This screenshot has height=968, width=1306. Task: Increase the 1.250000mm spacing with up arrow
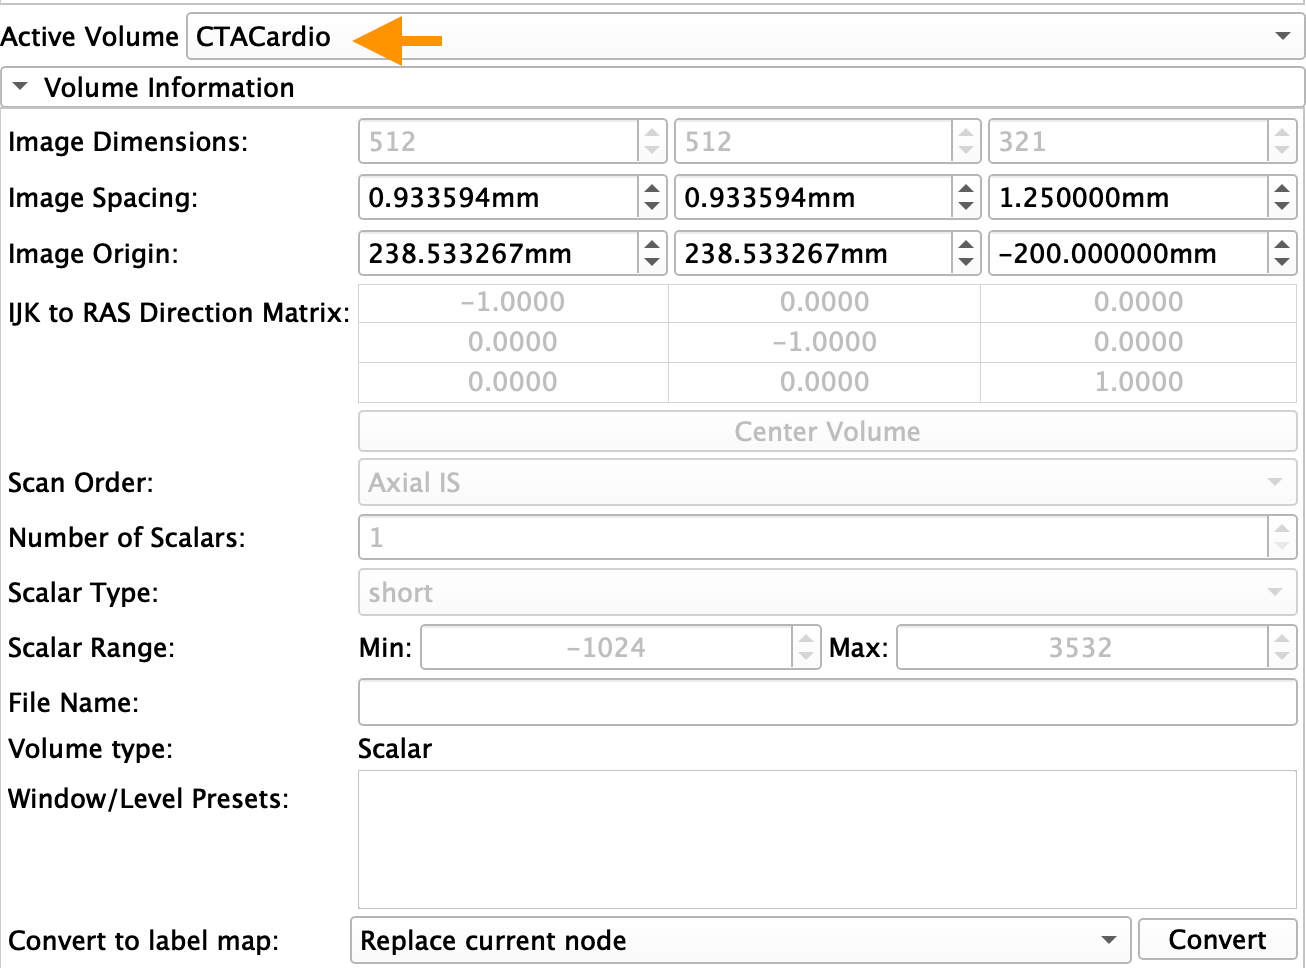pos(1282,188)
